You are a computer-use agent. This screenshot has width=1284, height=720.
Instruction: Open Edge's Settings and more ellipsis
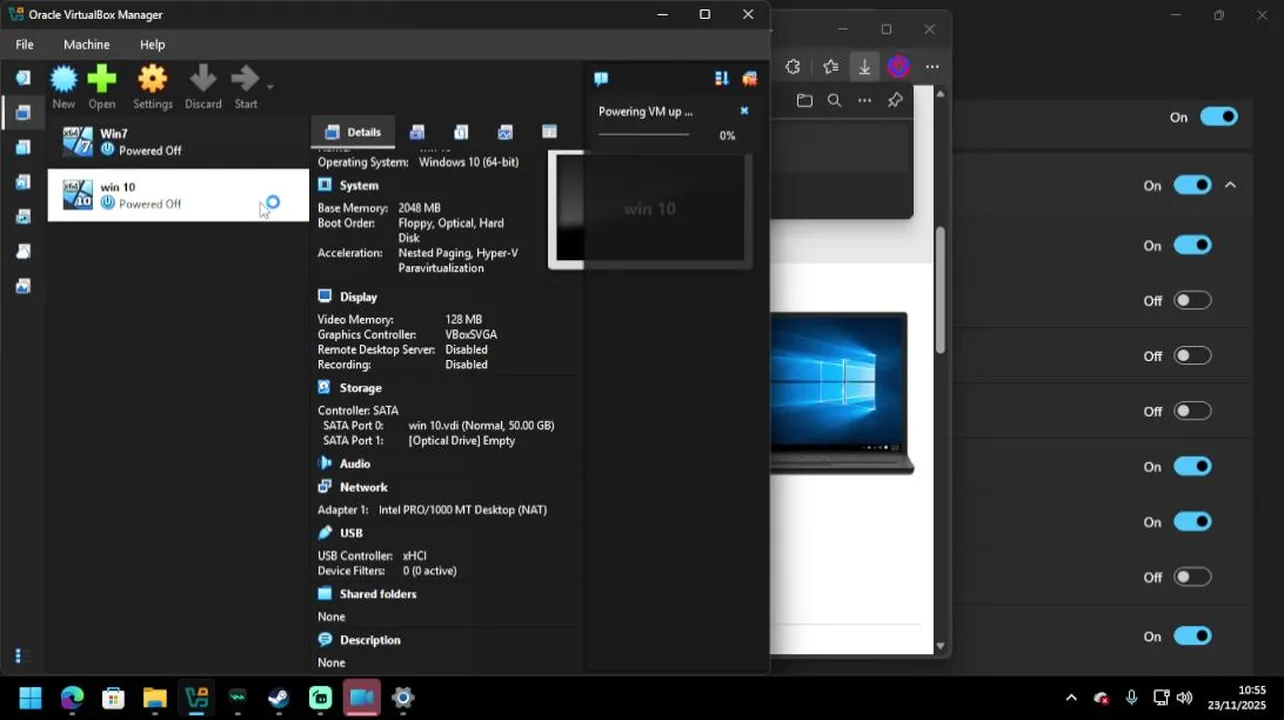932,66
